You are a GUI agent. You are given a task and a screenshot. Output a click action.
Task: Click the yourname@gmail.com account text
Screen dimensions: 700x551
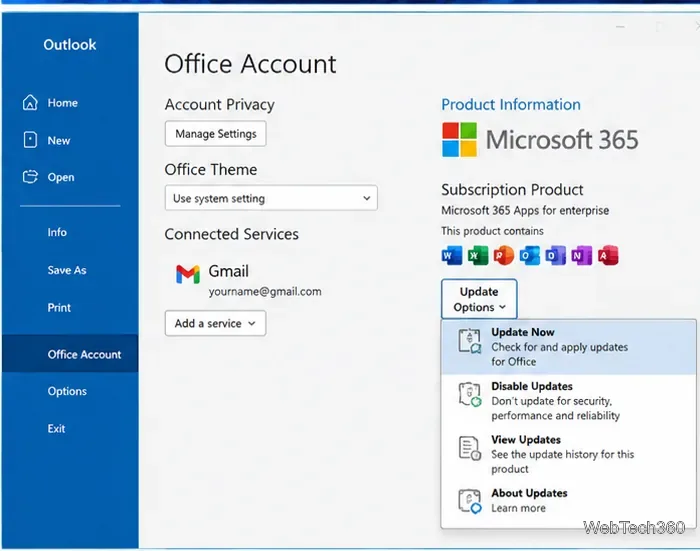tap(265, 292)
